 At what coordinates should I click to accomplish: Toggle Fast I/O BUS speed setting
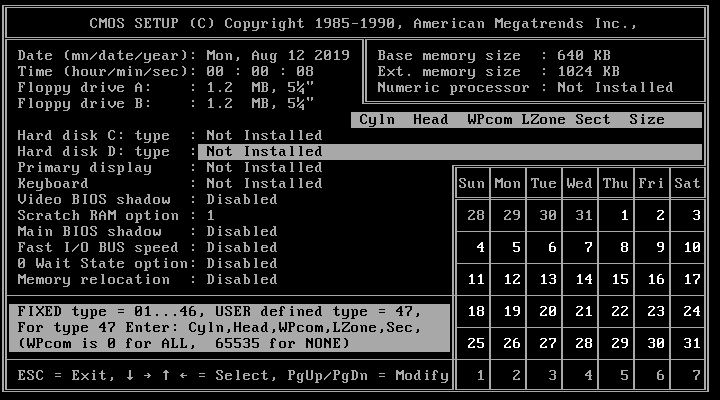(x=241, y=247)
